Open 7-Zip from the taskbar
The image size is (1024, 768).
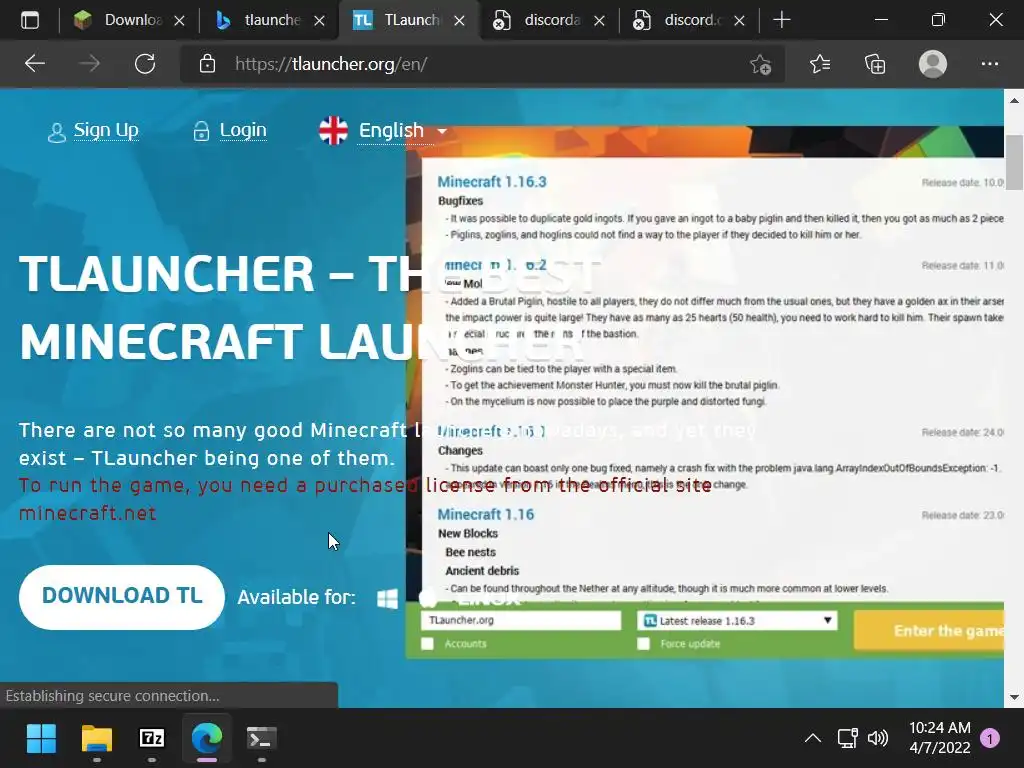point(152,739)
